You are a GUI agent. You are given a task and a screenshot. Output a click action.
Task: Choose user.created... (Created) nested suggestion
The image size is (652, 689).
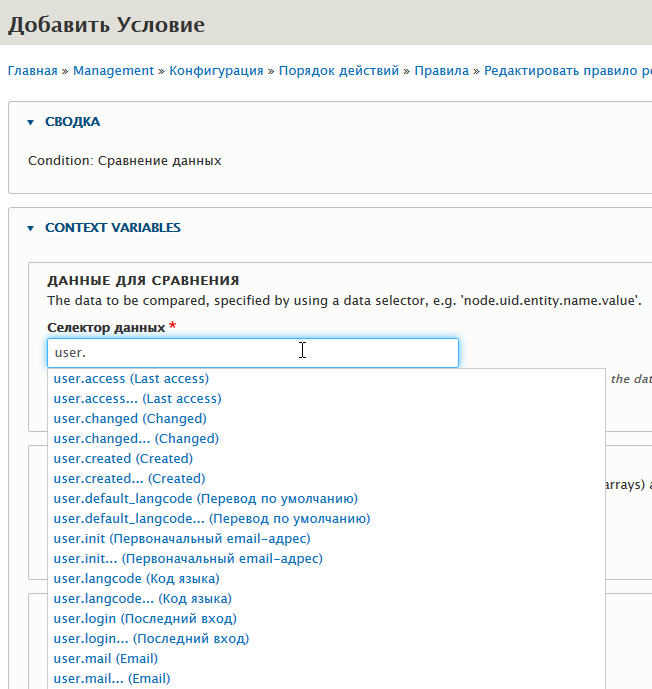tap(128, 479)
